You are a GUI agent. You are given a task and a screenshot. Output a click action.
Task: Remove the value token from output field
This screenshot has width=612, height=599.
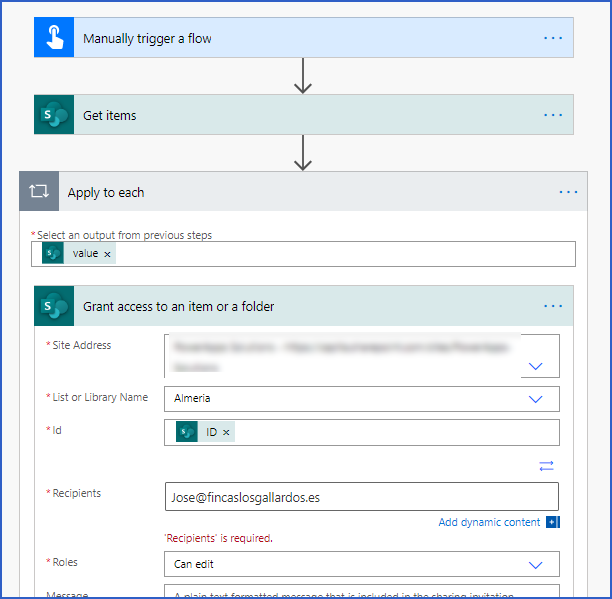107,254
